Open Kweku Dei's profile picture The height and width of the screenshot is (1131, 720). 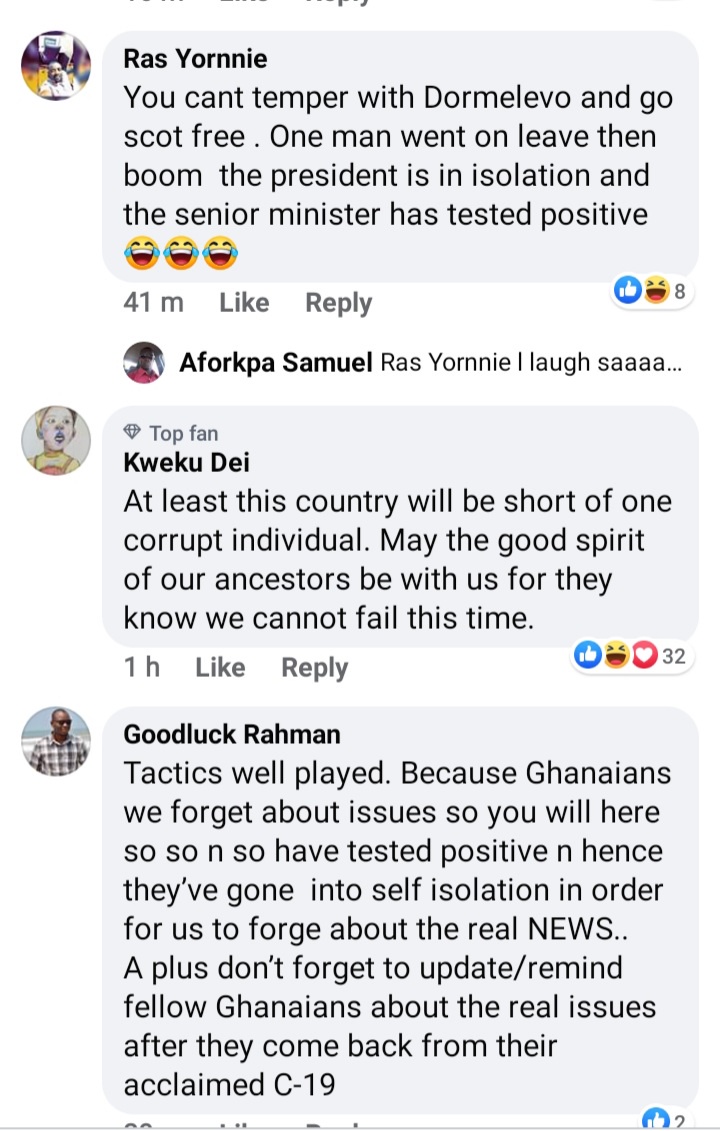56,440
